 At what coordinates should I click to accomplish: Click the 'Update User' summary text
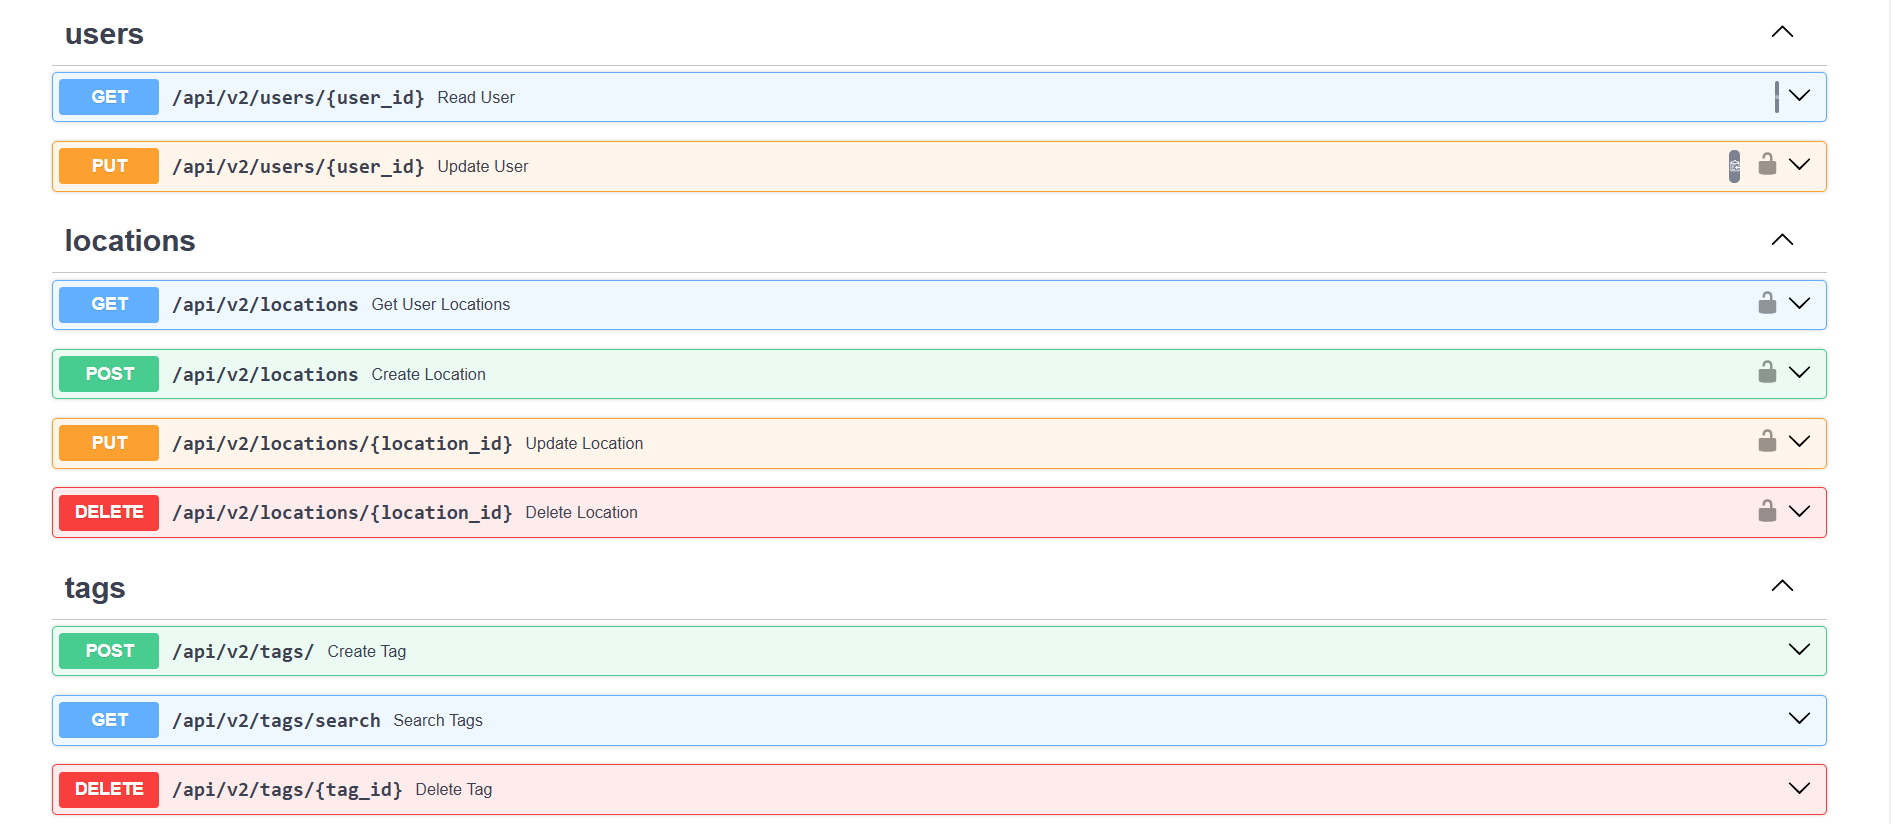483,167
